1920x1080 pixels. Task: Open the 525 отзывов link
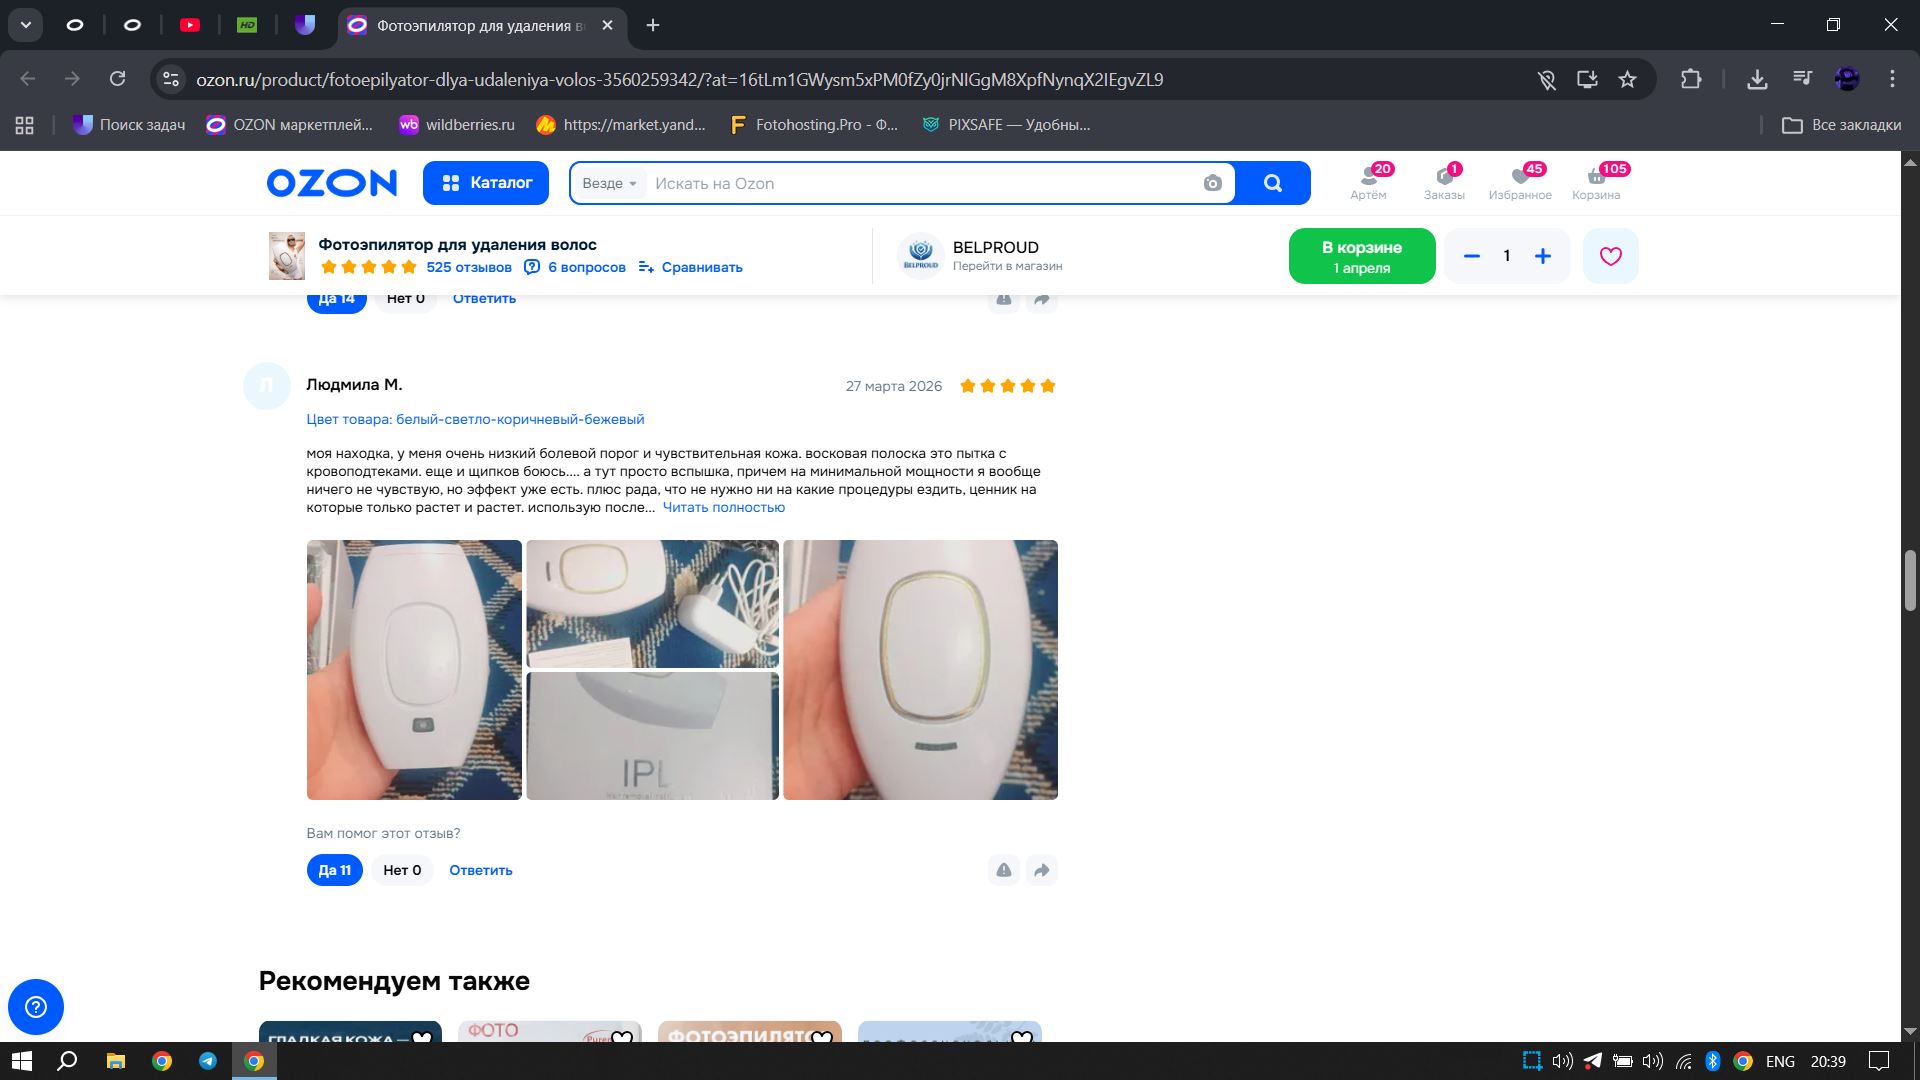pyautogui.click(x=468, y=267)
